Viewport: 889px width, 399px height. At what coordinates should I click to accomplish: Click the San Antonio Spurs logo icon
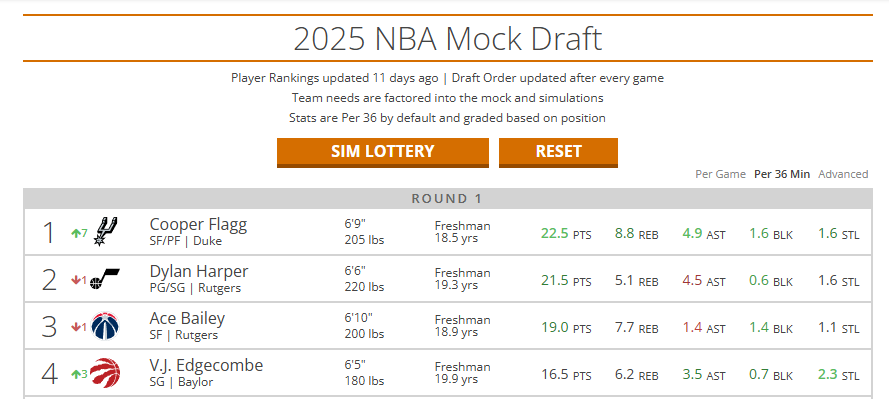pos(105,231)
